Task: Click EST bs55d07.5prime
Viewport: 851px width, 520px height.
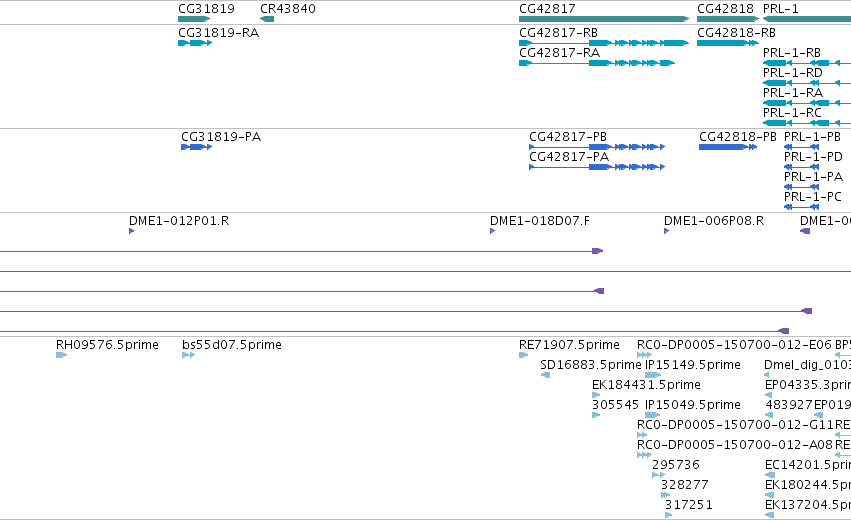Action: [232, 345]
